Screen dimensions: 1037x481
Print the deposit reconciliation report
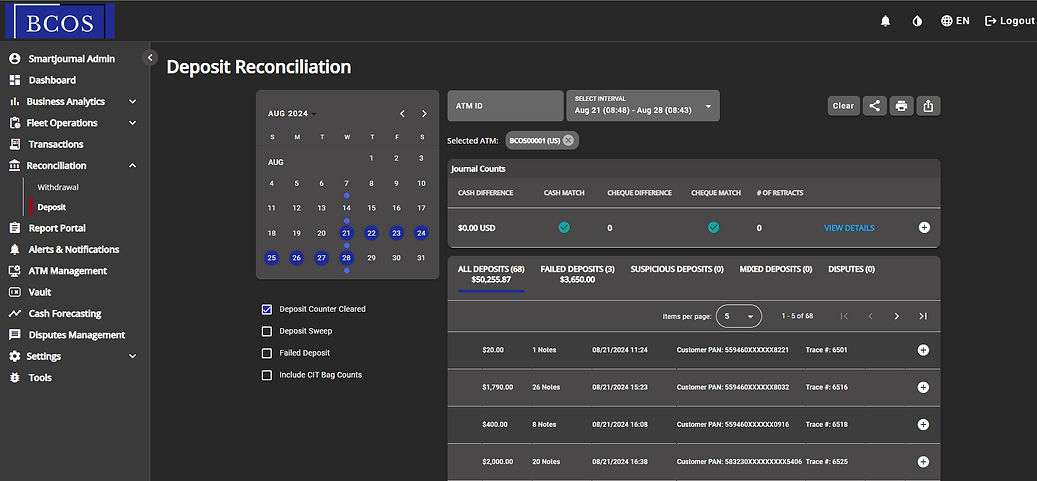(901, 106)
